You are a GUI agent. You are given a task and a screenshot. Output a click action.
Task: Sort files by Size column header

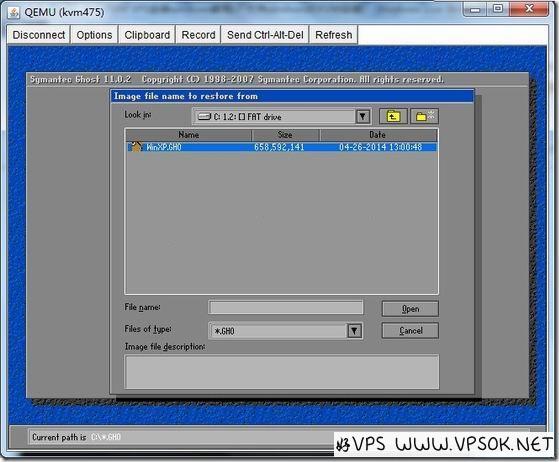pos(285,135)
